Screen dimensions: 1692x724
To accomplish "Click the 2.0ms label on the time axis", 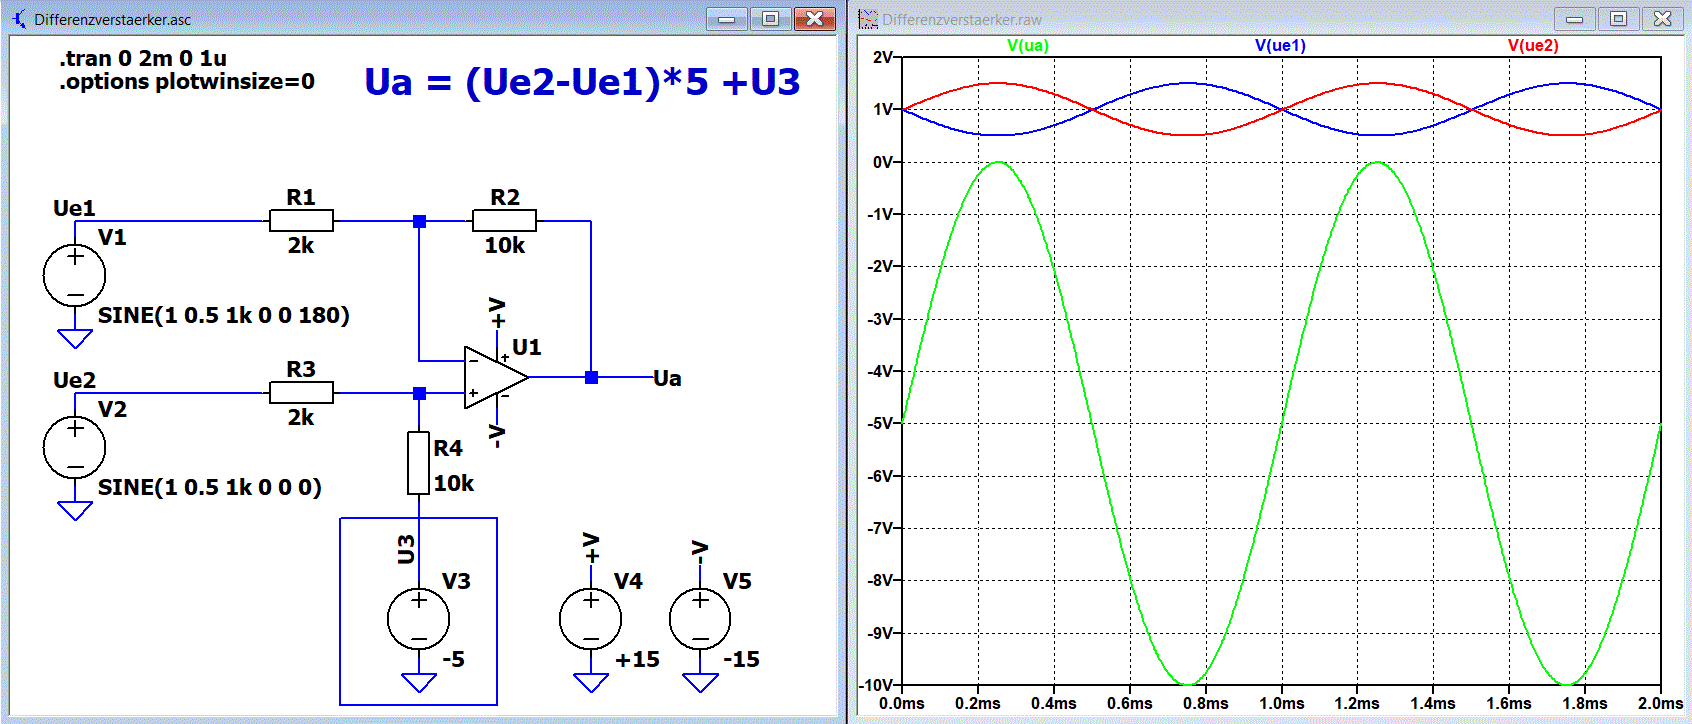I will pyautogui.click(x=1660, y=703).
